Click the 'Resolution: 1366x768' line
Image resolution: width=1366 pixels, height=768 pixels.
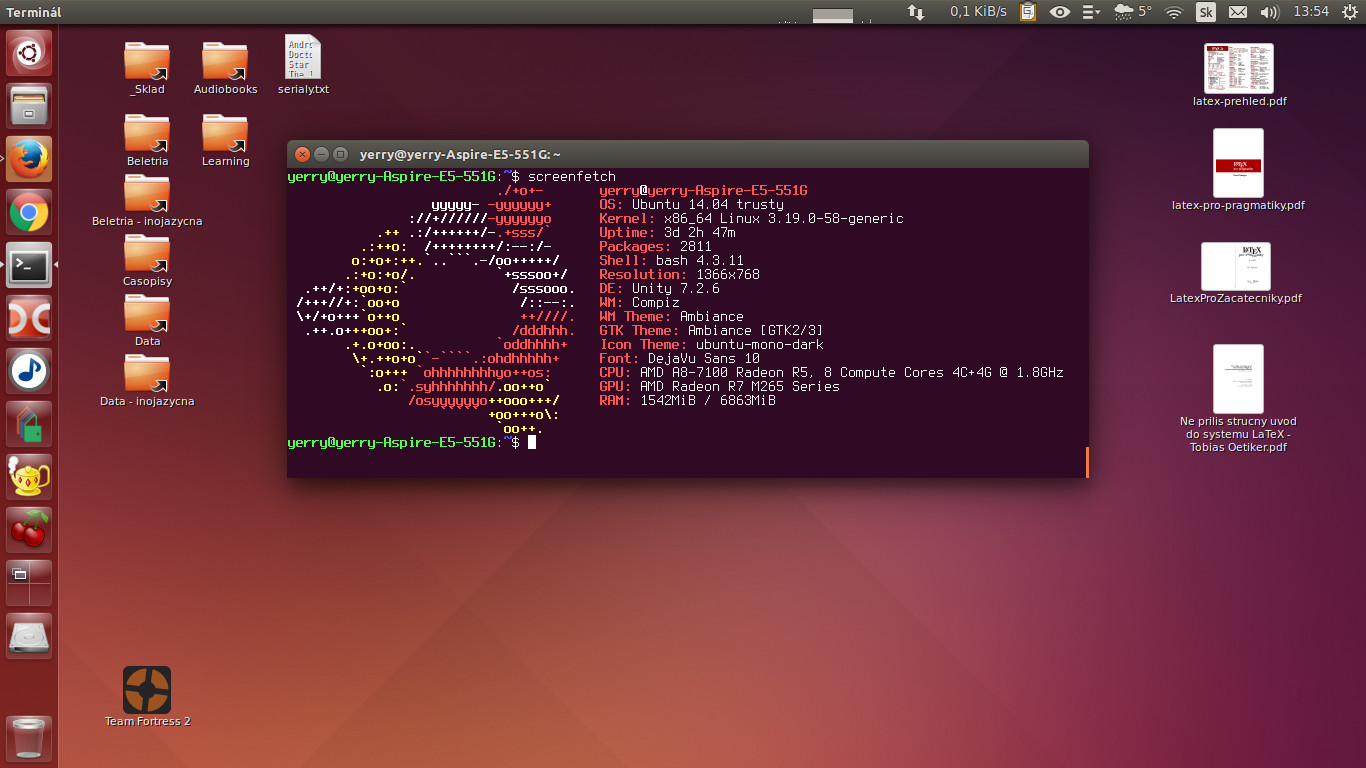coord(679,274)
